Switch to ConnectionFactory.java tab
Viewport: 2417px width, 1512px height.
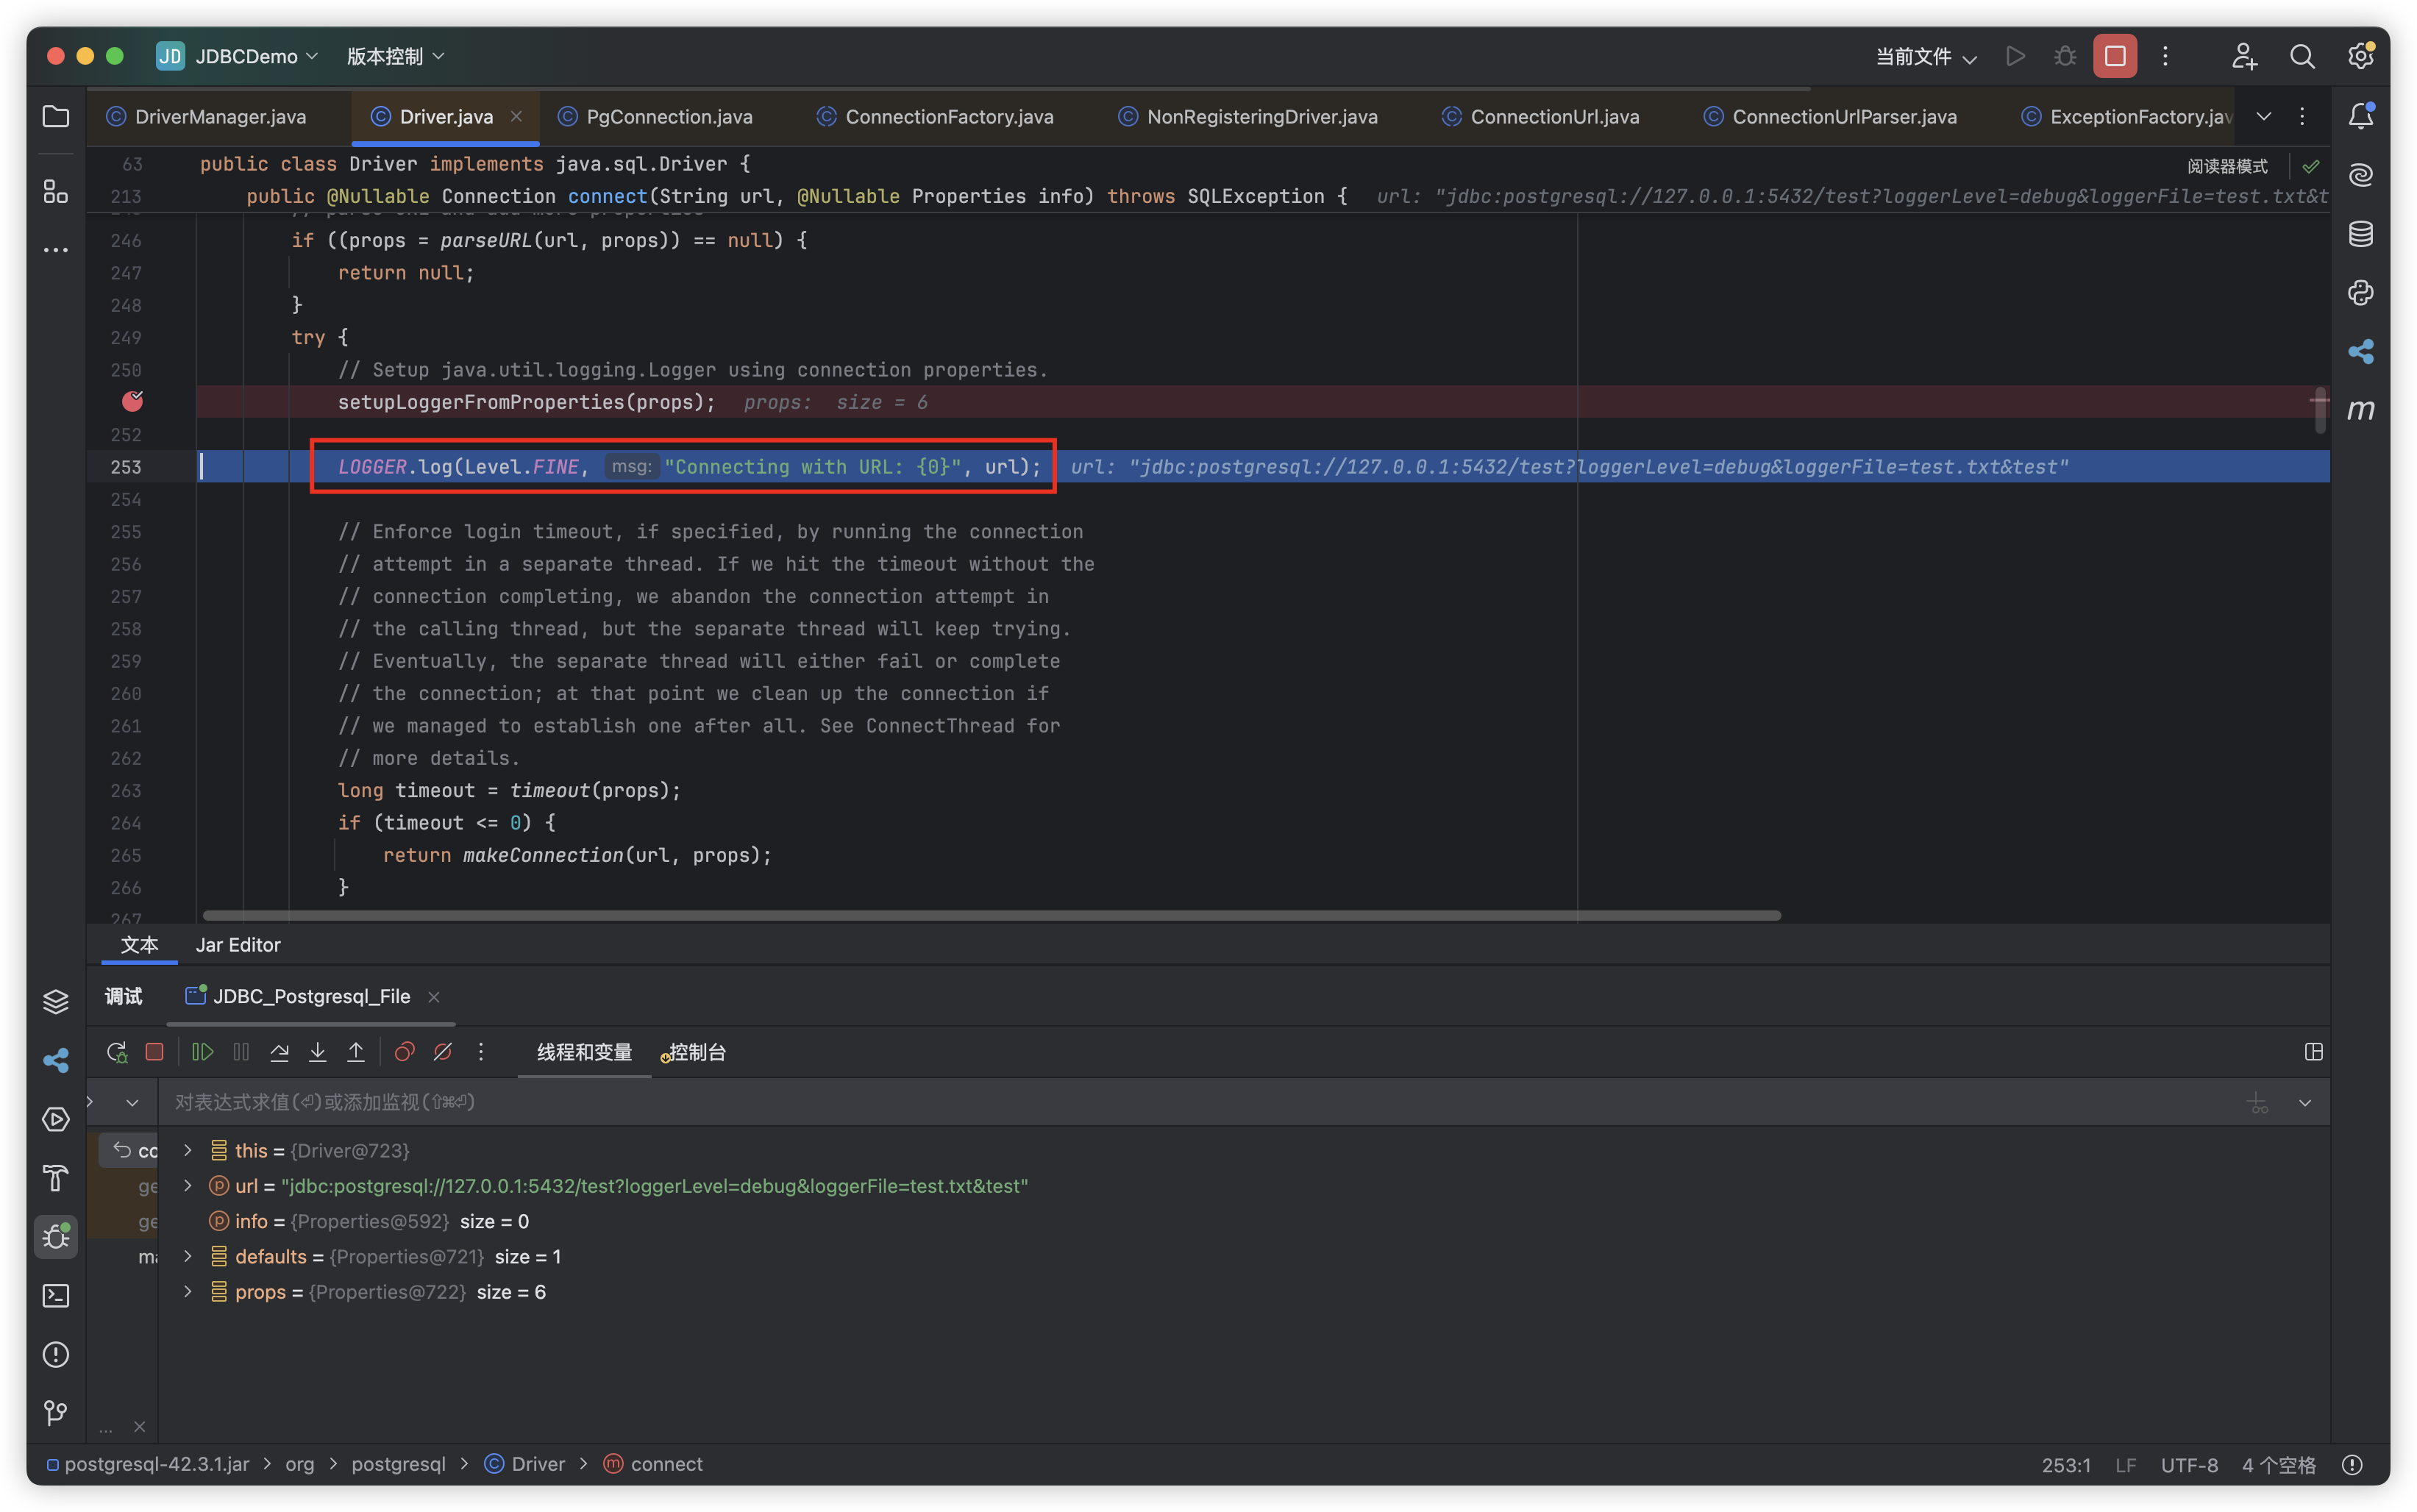(935, 117)
